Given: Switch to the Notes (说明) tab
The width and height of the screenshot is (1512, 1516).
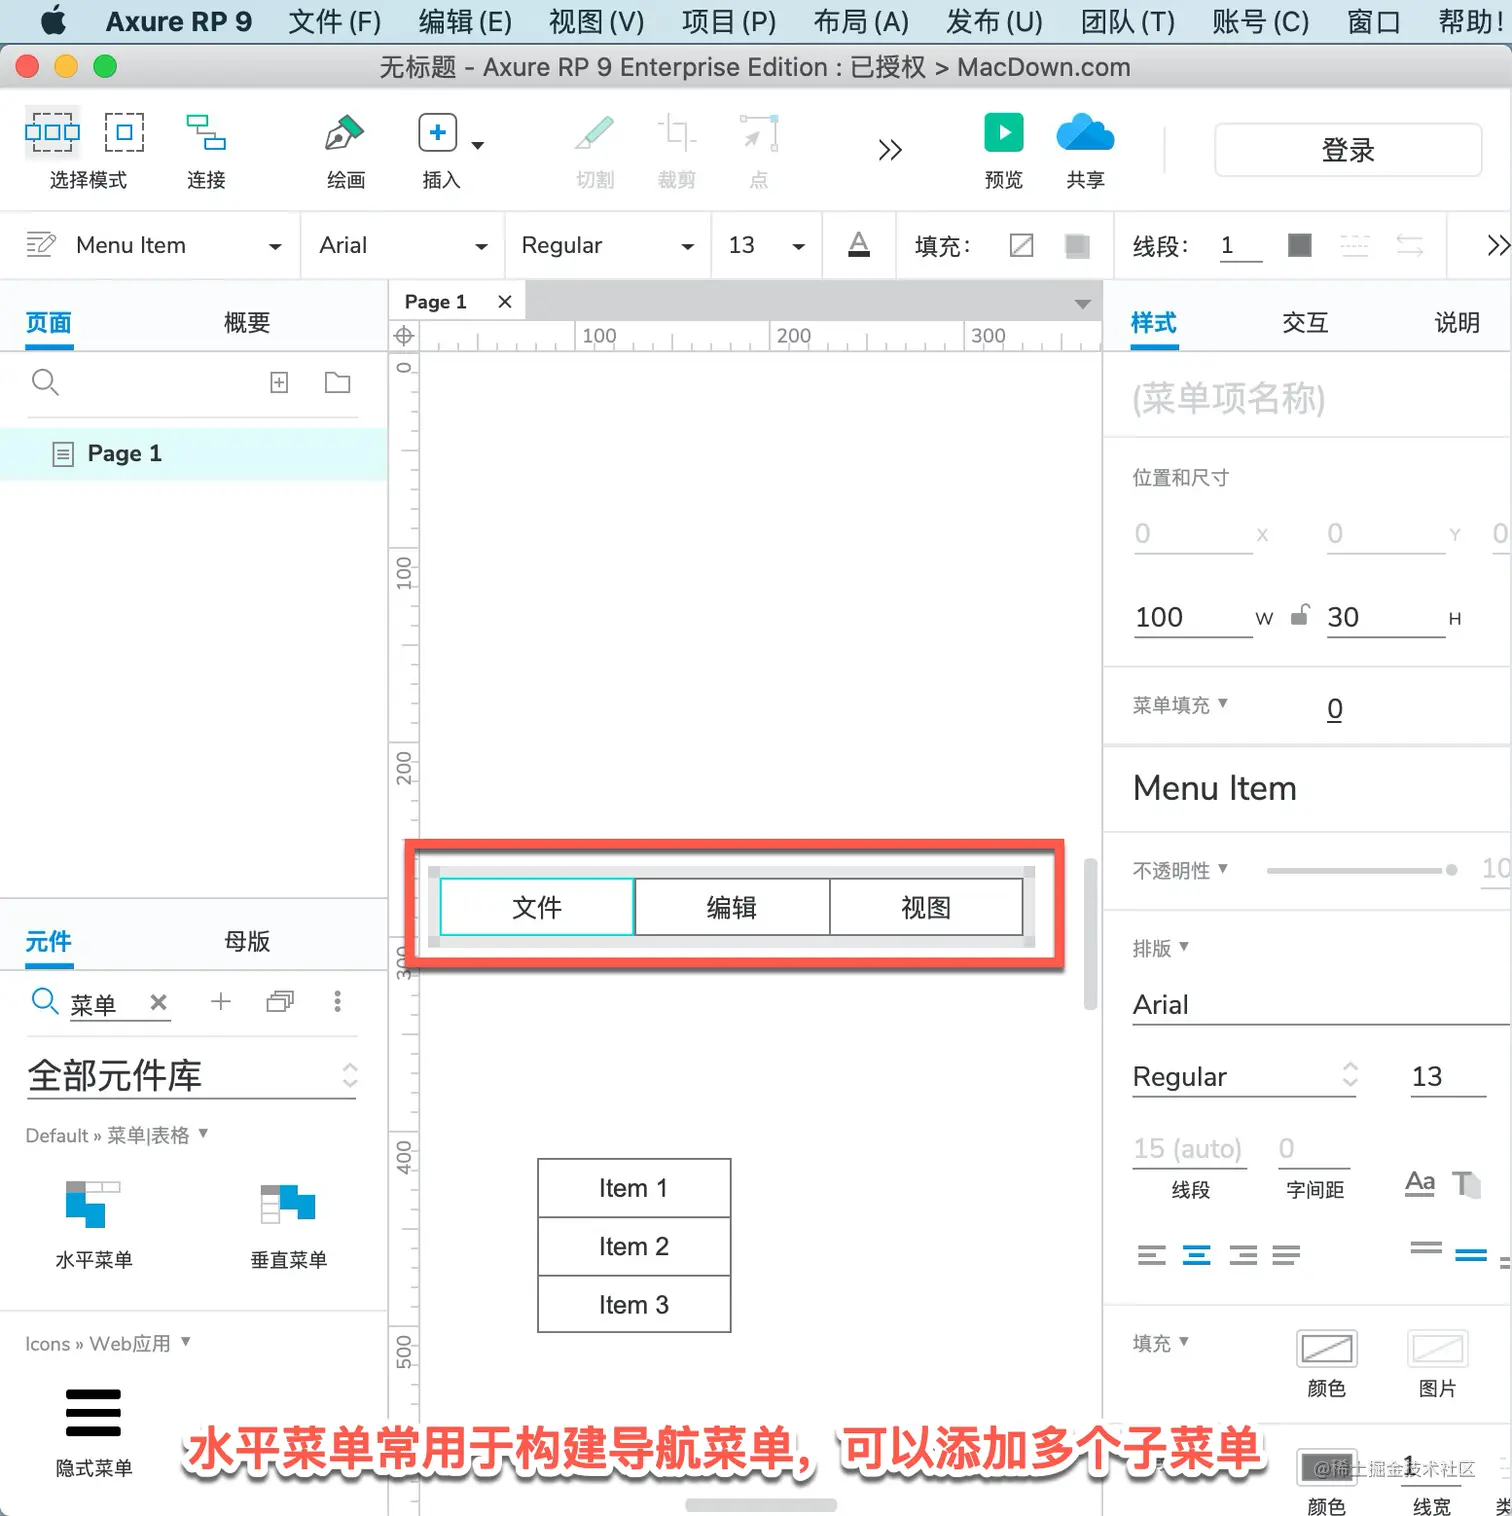Looking at the screenshot, I should [1457, 323].
